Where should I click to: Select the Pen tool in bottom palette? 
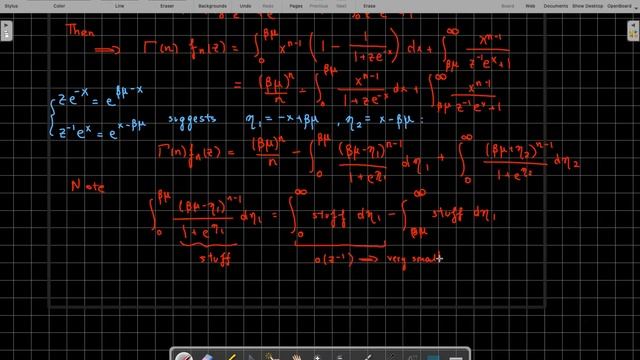pos(184,357)
